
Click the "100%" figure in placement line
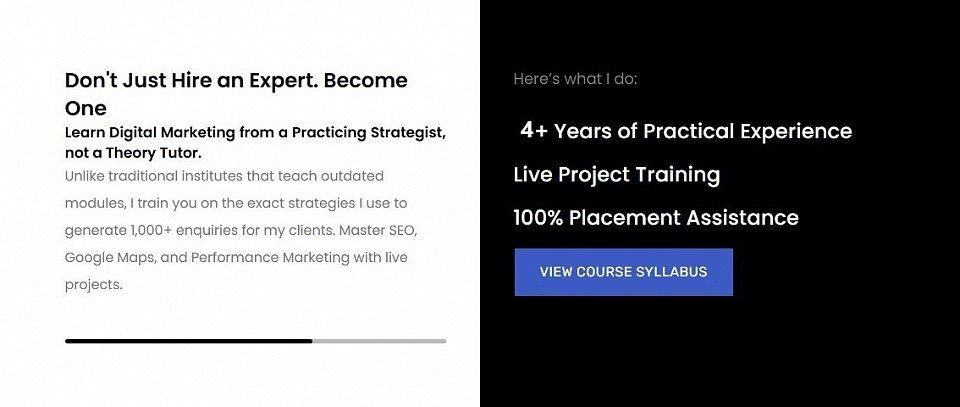pos(538,218)
